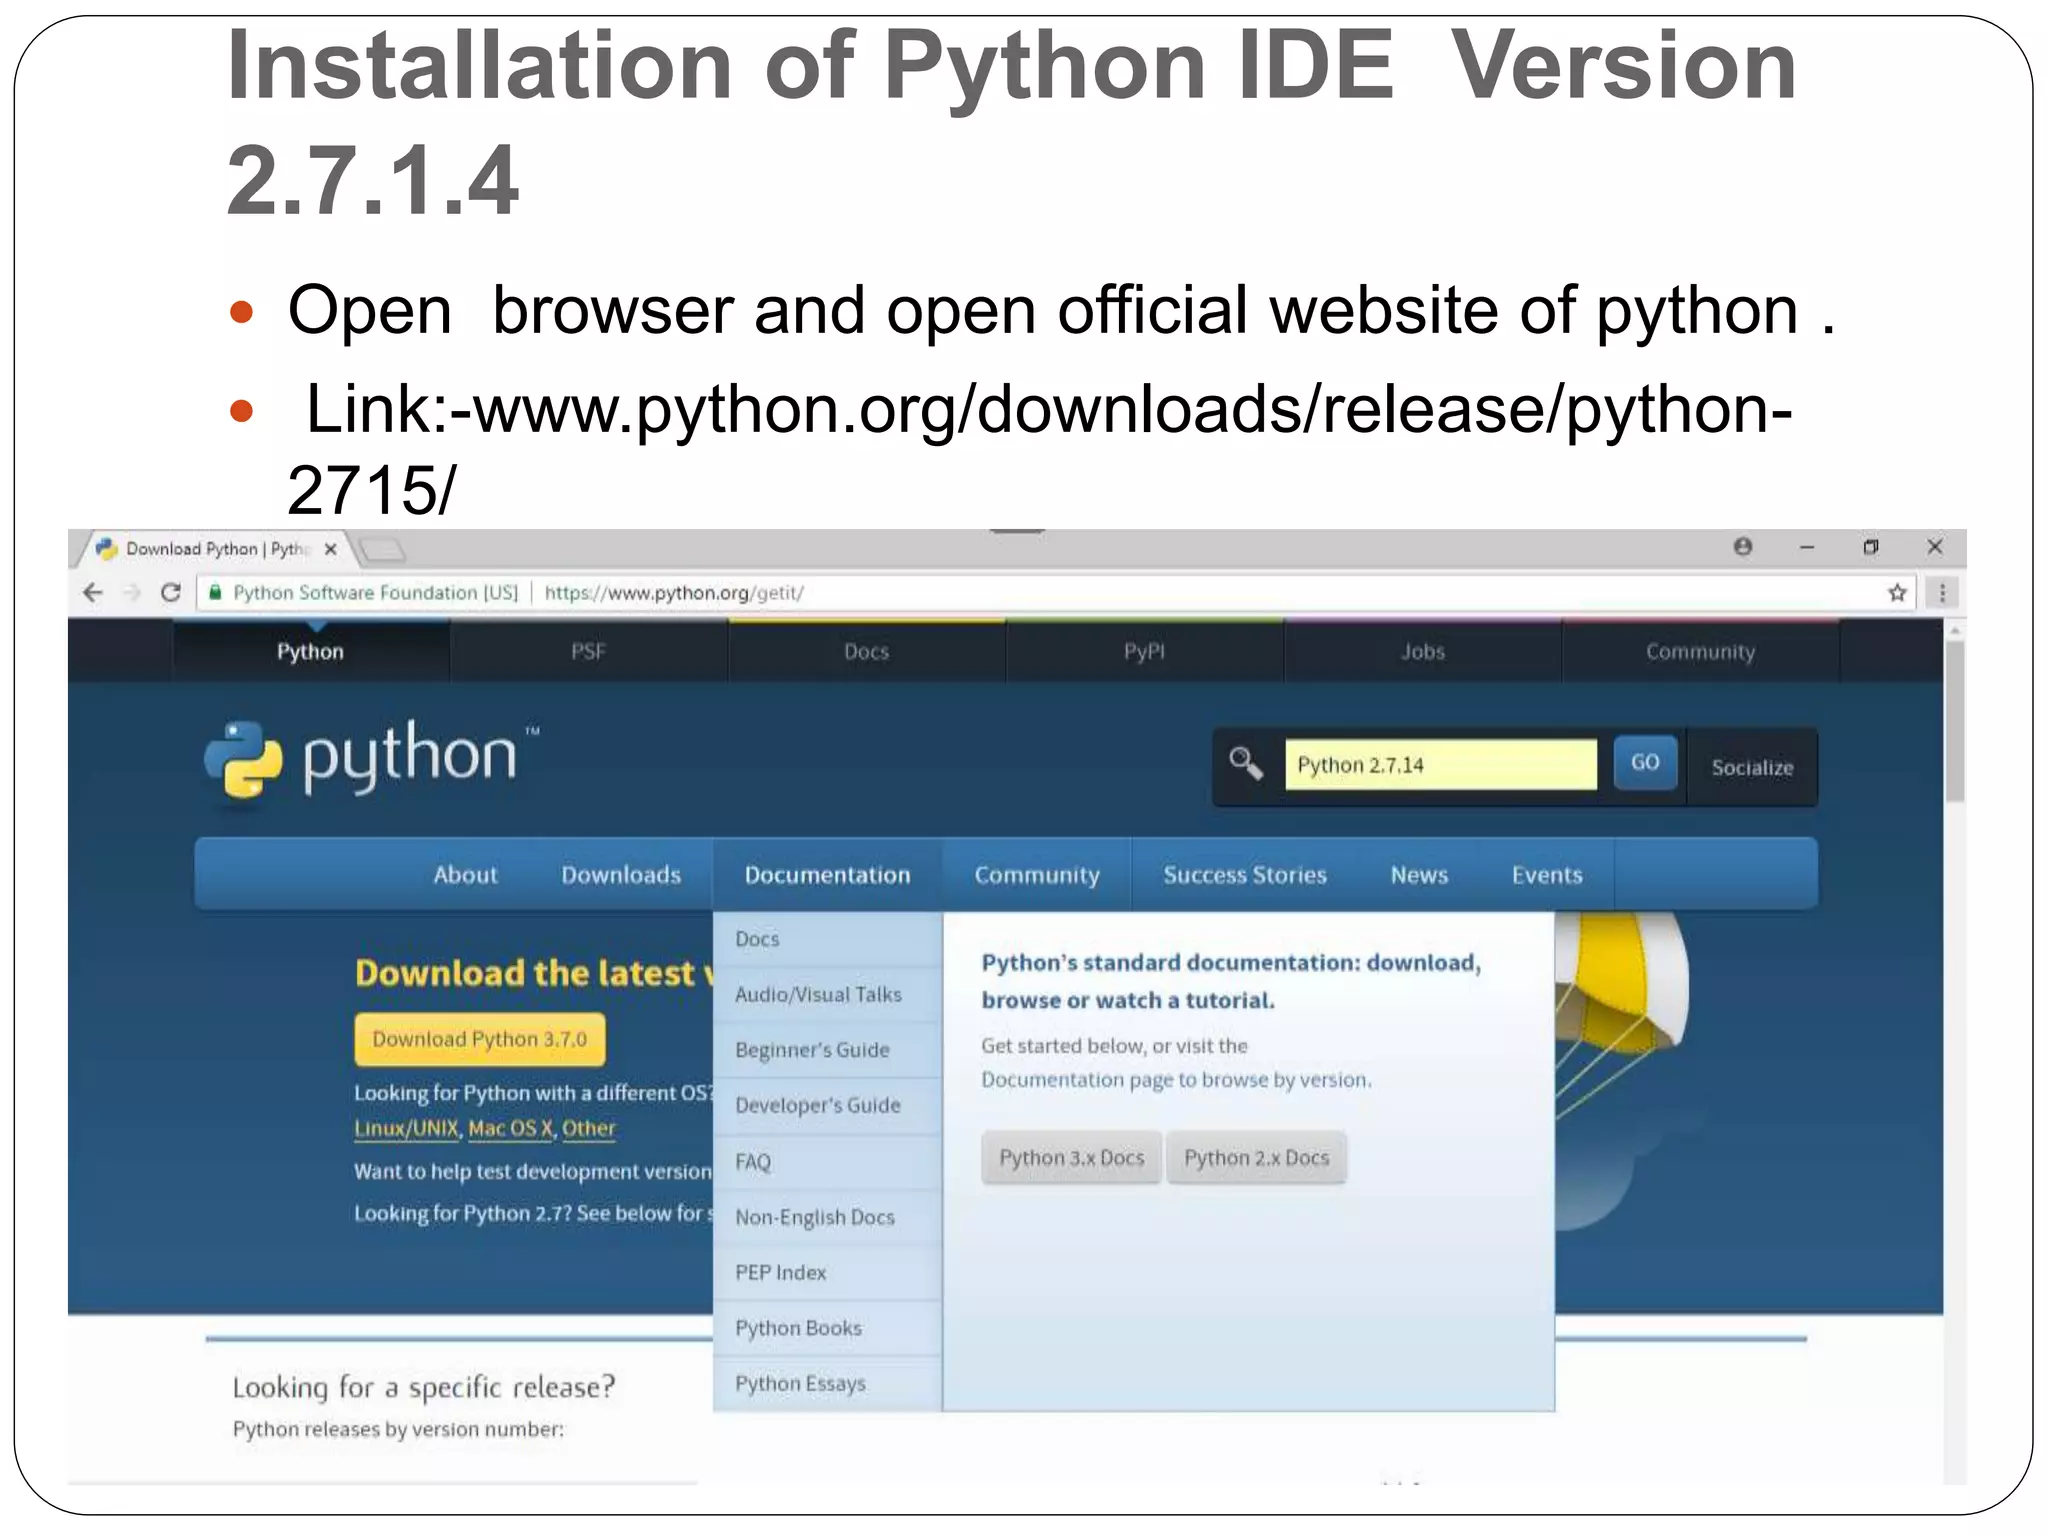Click Docs in Documentation dropdown
The height and width of the screenshot is (1536, 2048).
[828, 939]
